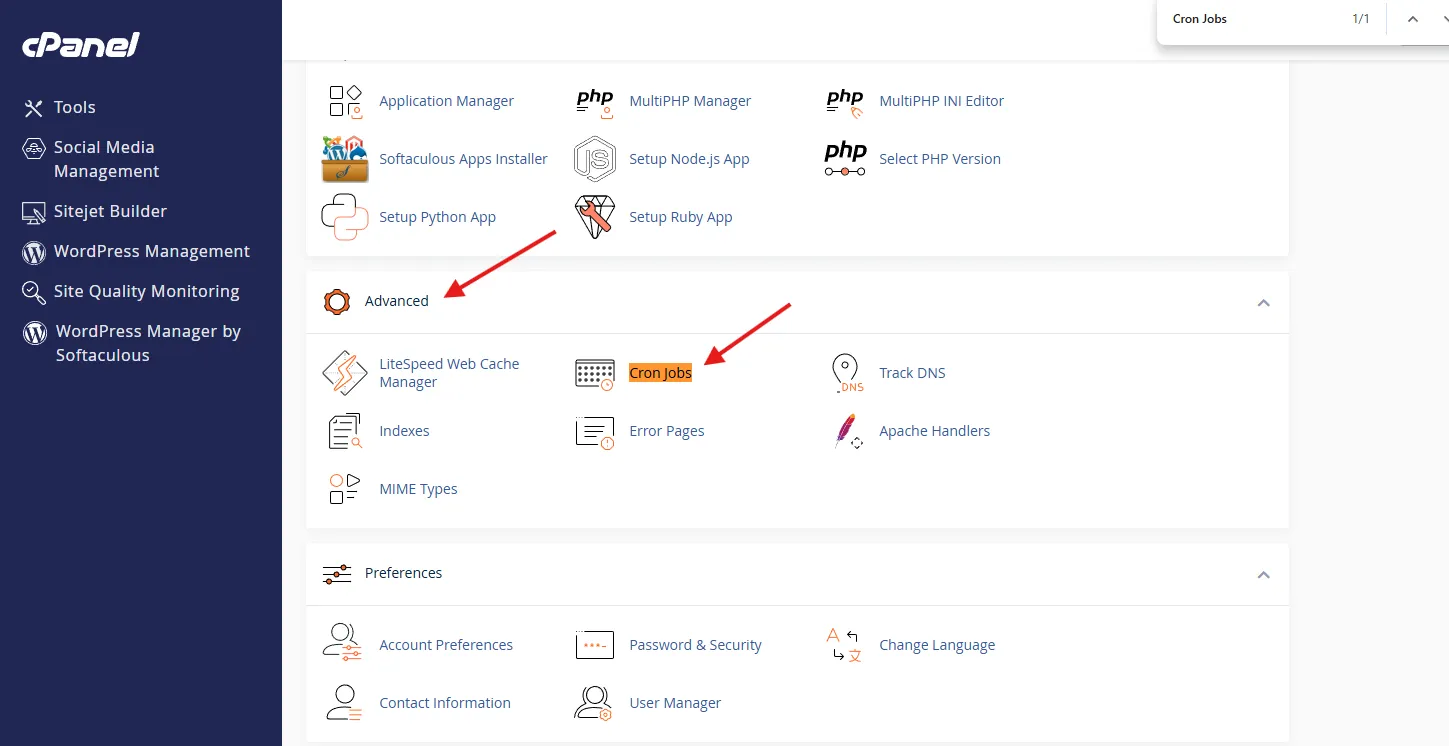Click the Error Pages icon
Image resolution: width=1449 pixels, height=746 pixels.
(595, 432)
